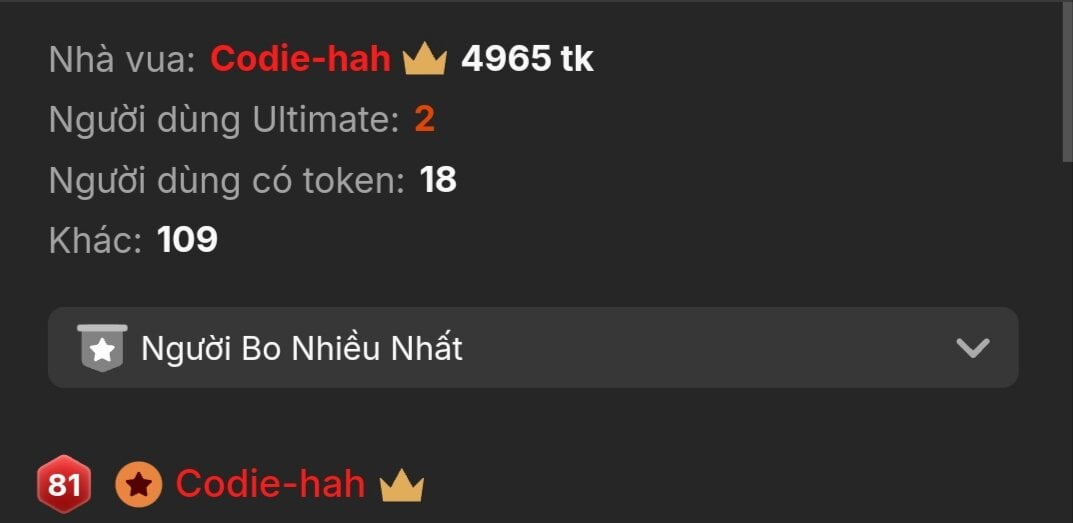Screen dimensions: 1073x523
Task: Click the tk unit after 4965
Action: [577, 60]
